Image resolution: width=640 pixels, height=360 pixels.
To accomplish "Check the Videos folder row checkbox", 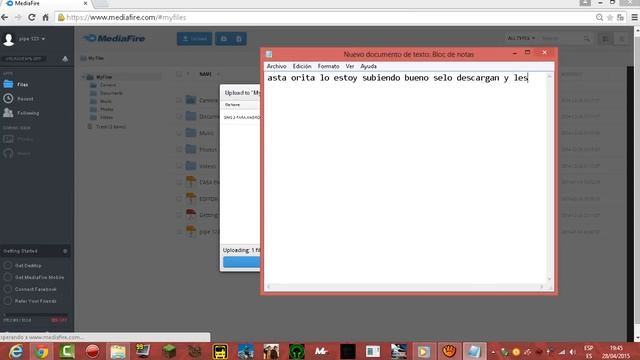I will click(179, 166).
